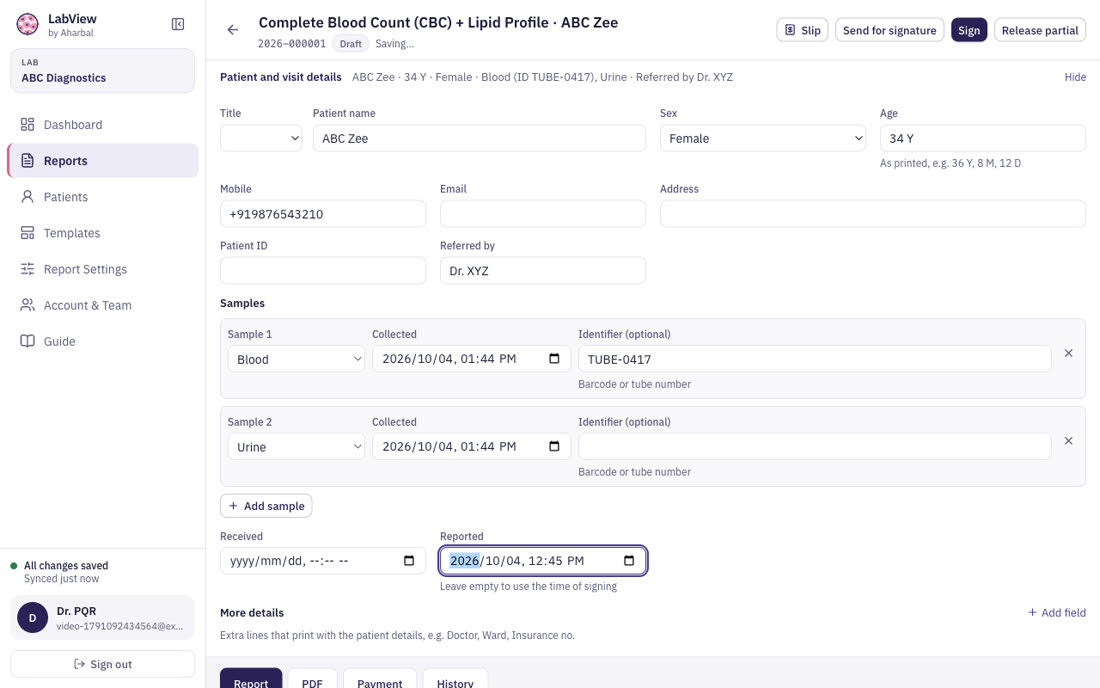Click the Dashboard grid icon
1100x688 pixels.
point(27,125)
